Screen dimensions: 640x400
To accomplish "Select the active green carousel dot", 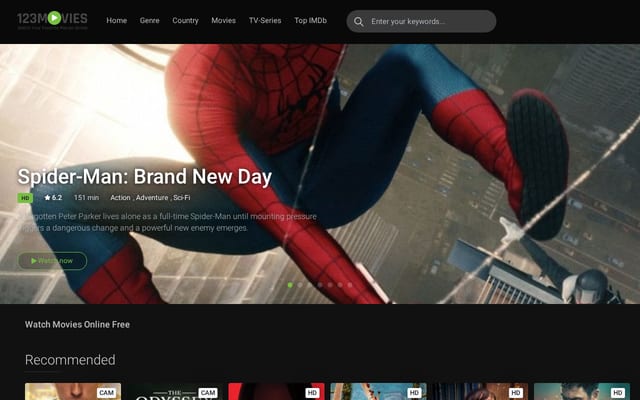I will (x=290, y=285).
